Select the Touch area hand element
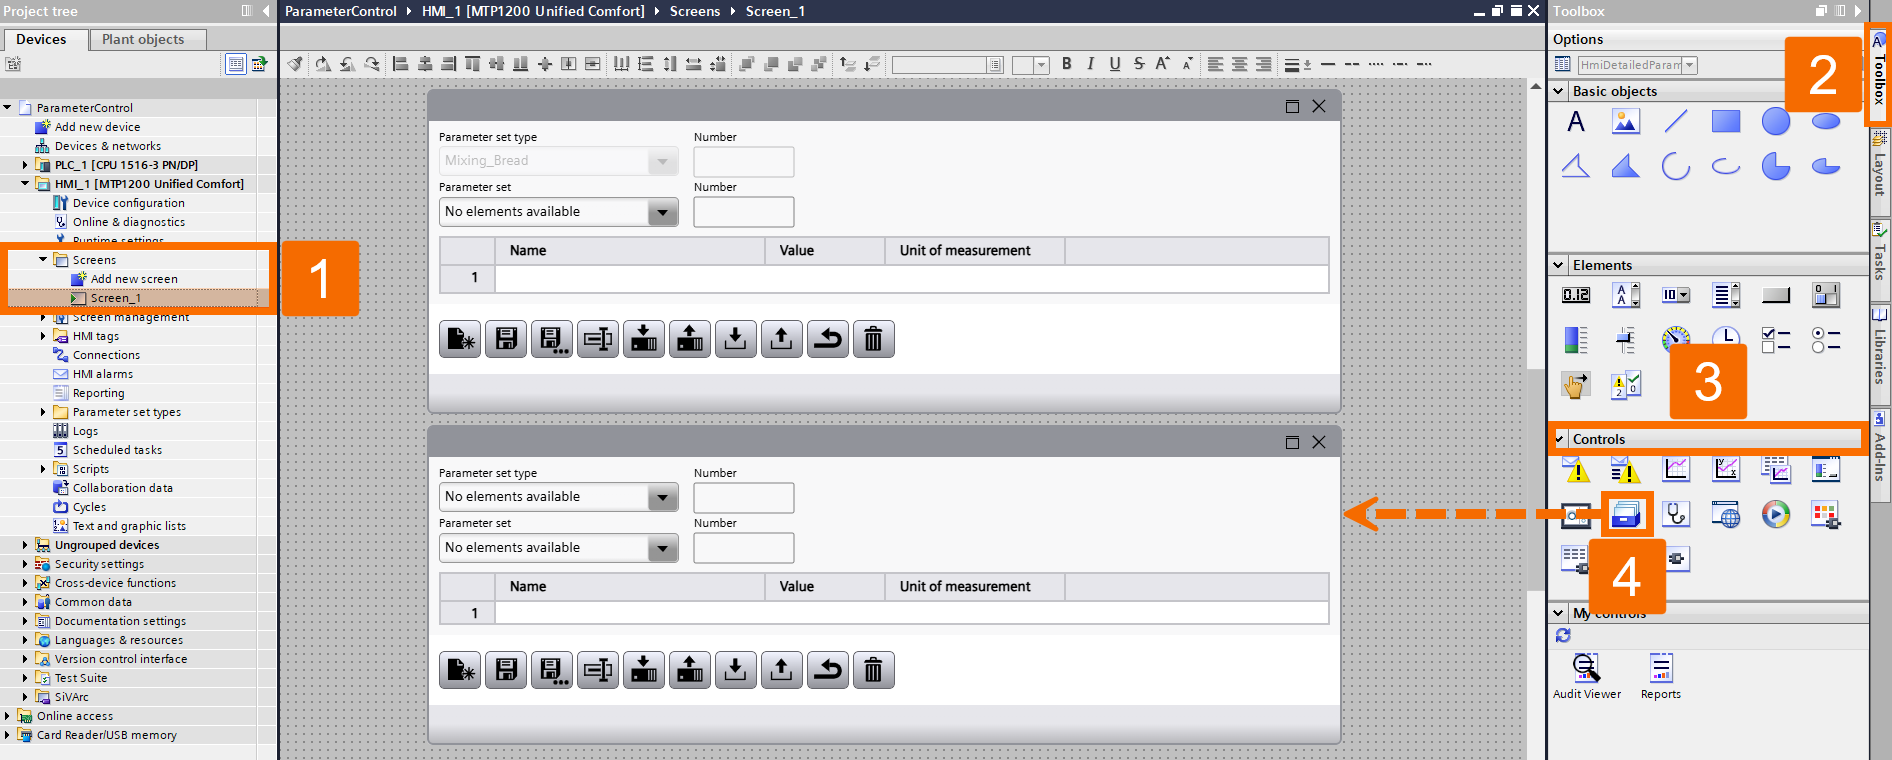Screen dimensions: 1892x760 tap(1576, 385)
